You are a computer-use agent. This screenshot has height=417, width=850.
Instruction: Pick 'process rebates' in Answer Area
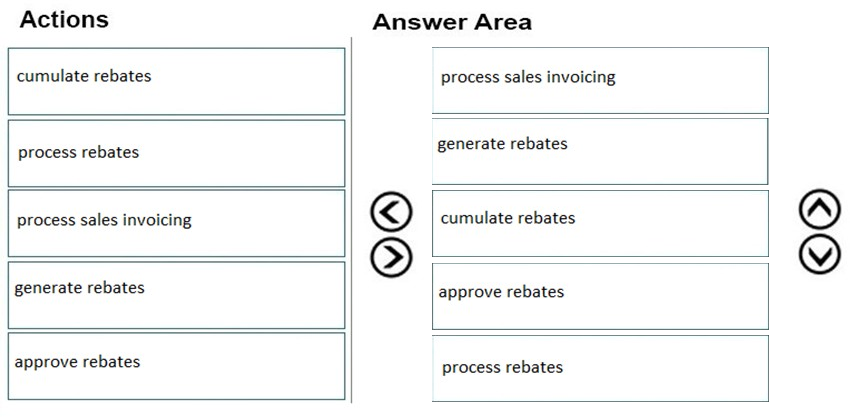click(x=600, y=368)
